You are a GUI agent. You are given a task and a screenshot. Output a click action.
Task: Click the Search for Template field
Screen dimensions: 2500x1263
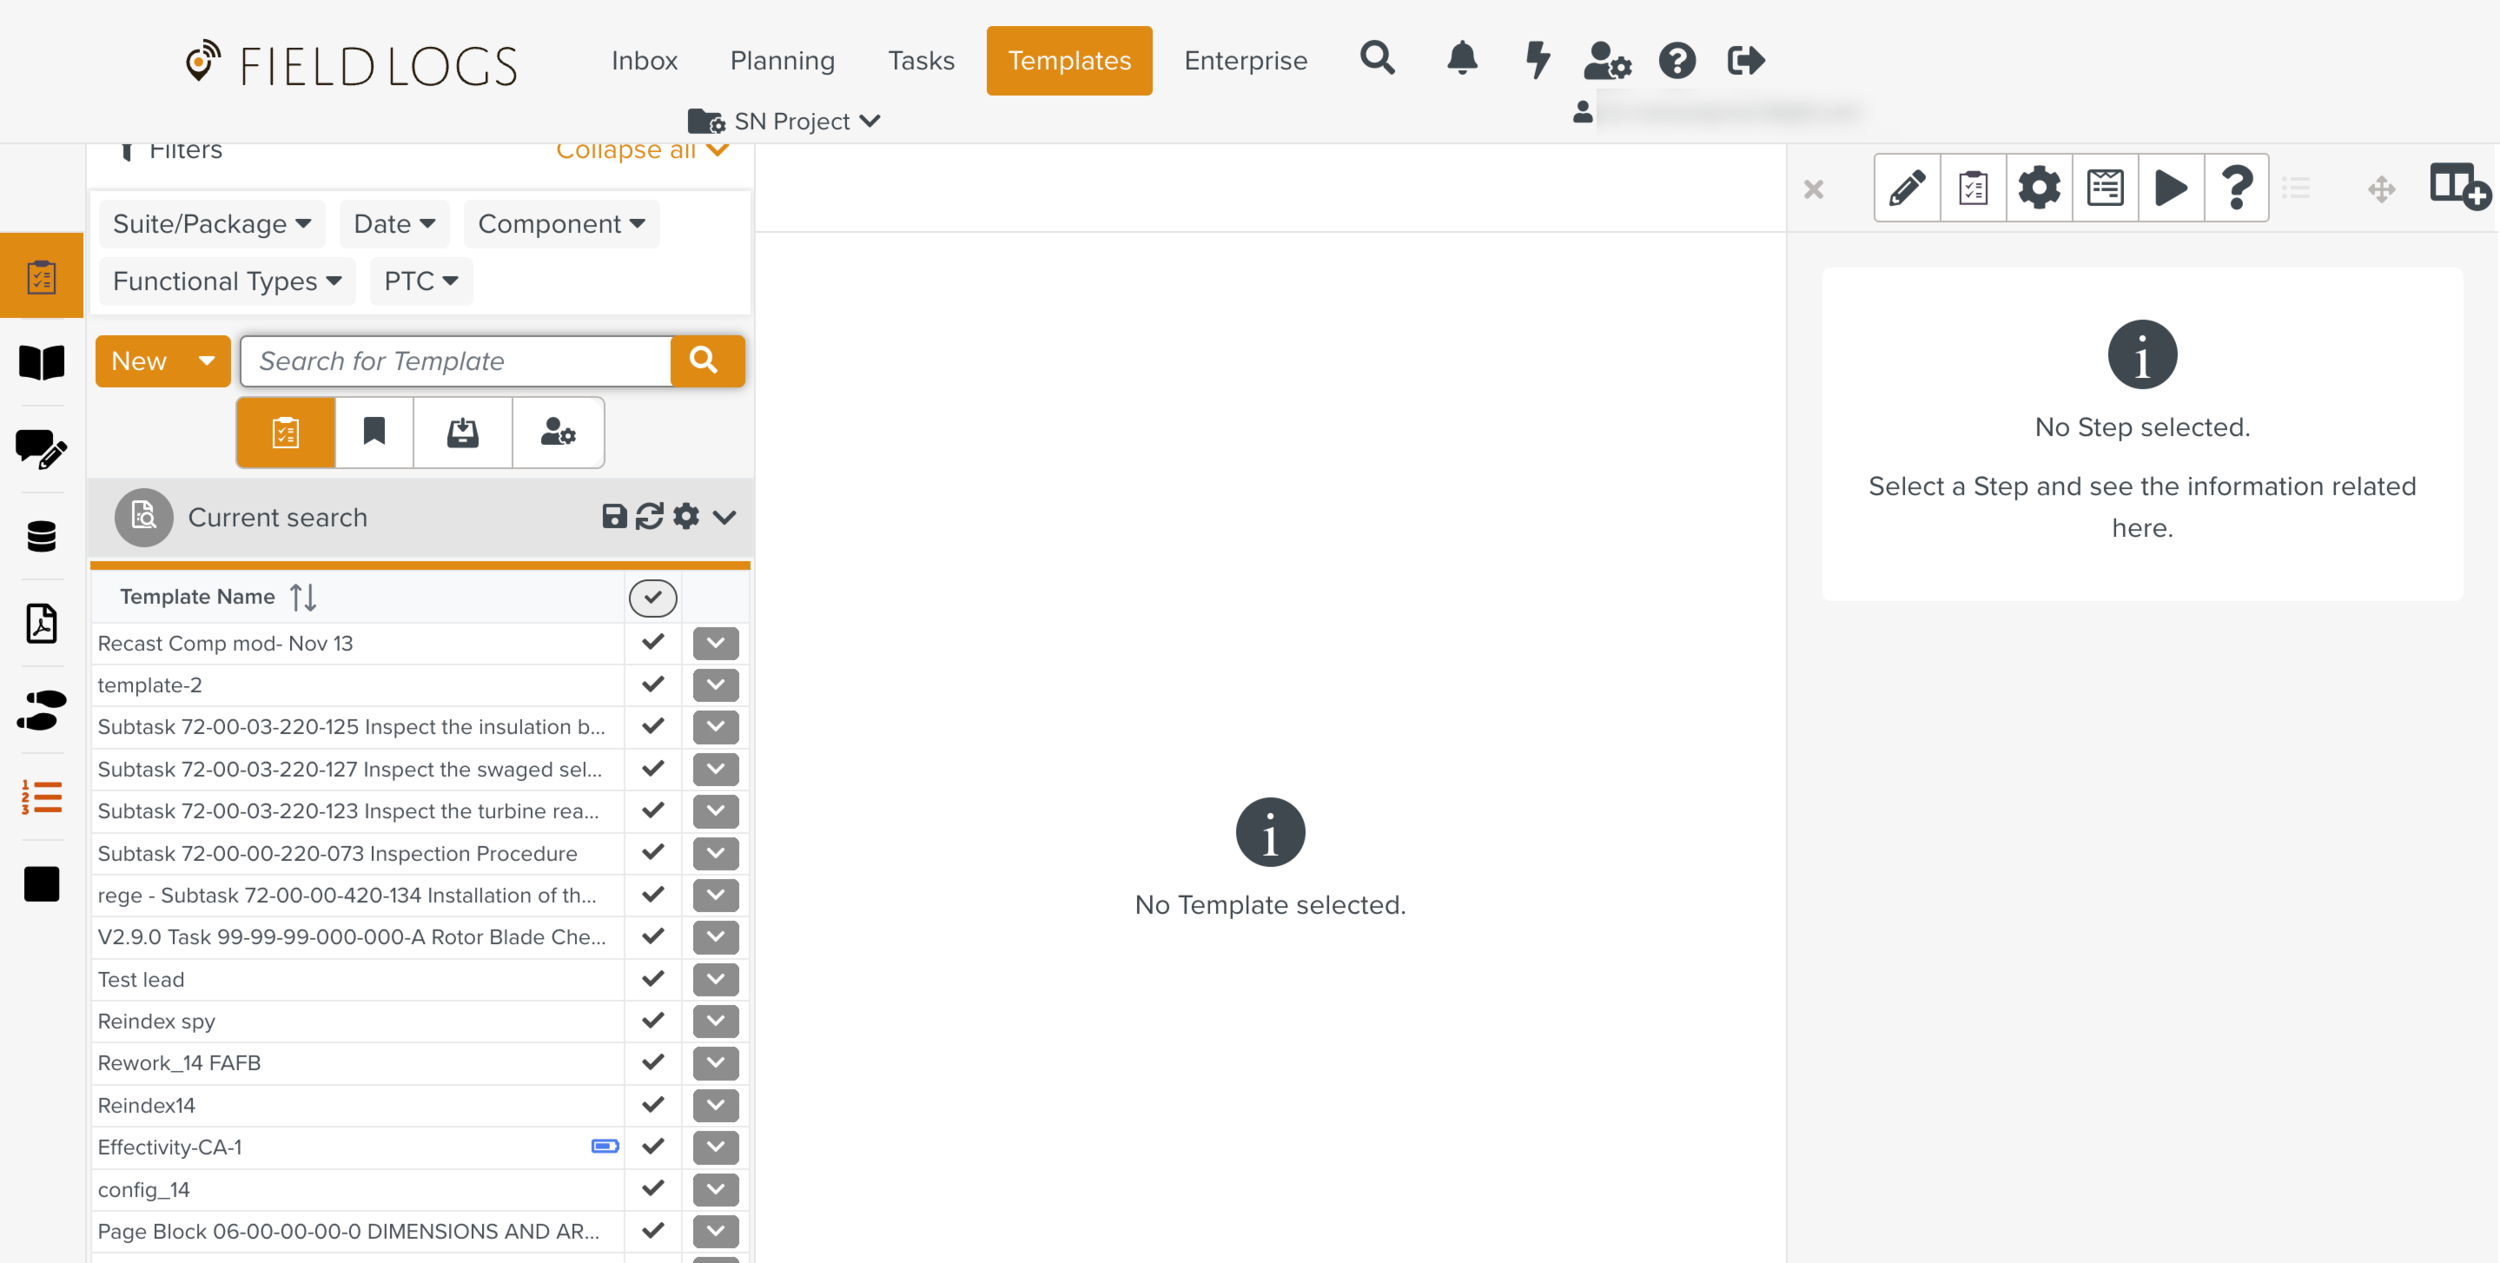tap(456, 361)
